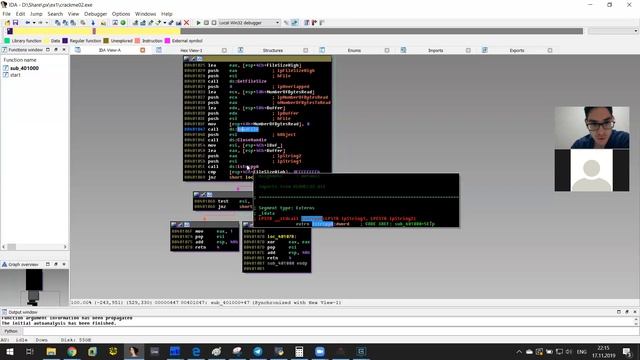
Task: Click the red X toolbar icon
Action: click(x=187, y=23)
